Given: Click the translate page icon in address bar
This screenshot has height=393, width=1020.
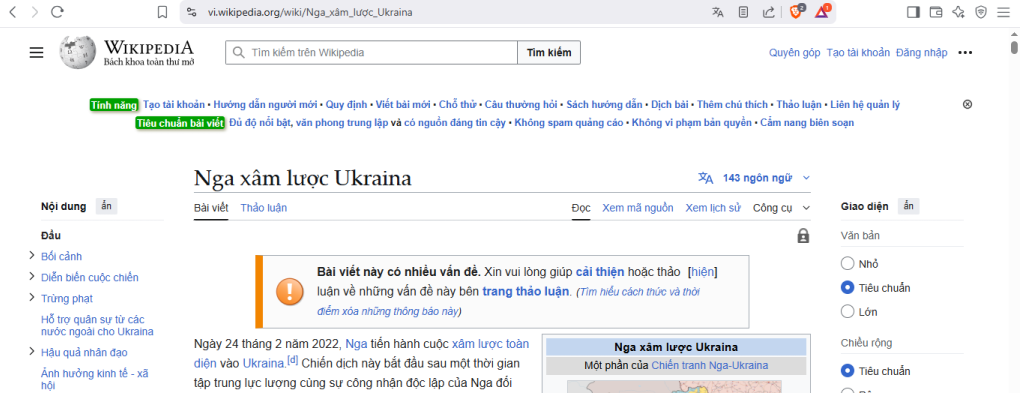Looking at the screenshot, I should (x=718, y=12).
